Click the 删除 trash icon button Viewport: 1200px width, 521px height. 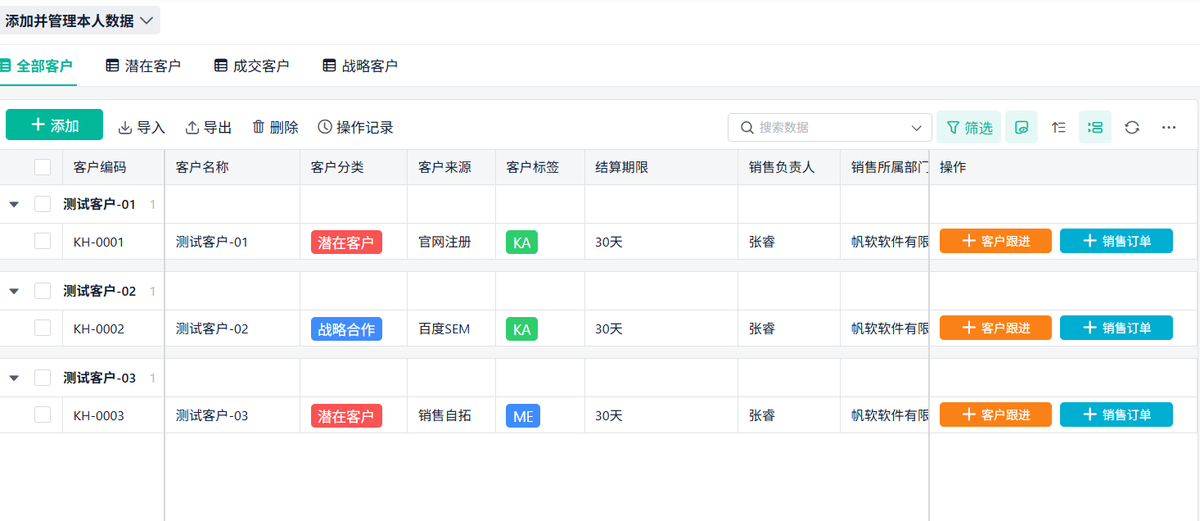(275, 128)
